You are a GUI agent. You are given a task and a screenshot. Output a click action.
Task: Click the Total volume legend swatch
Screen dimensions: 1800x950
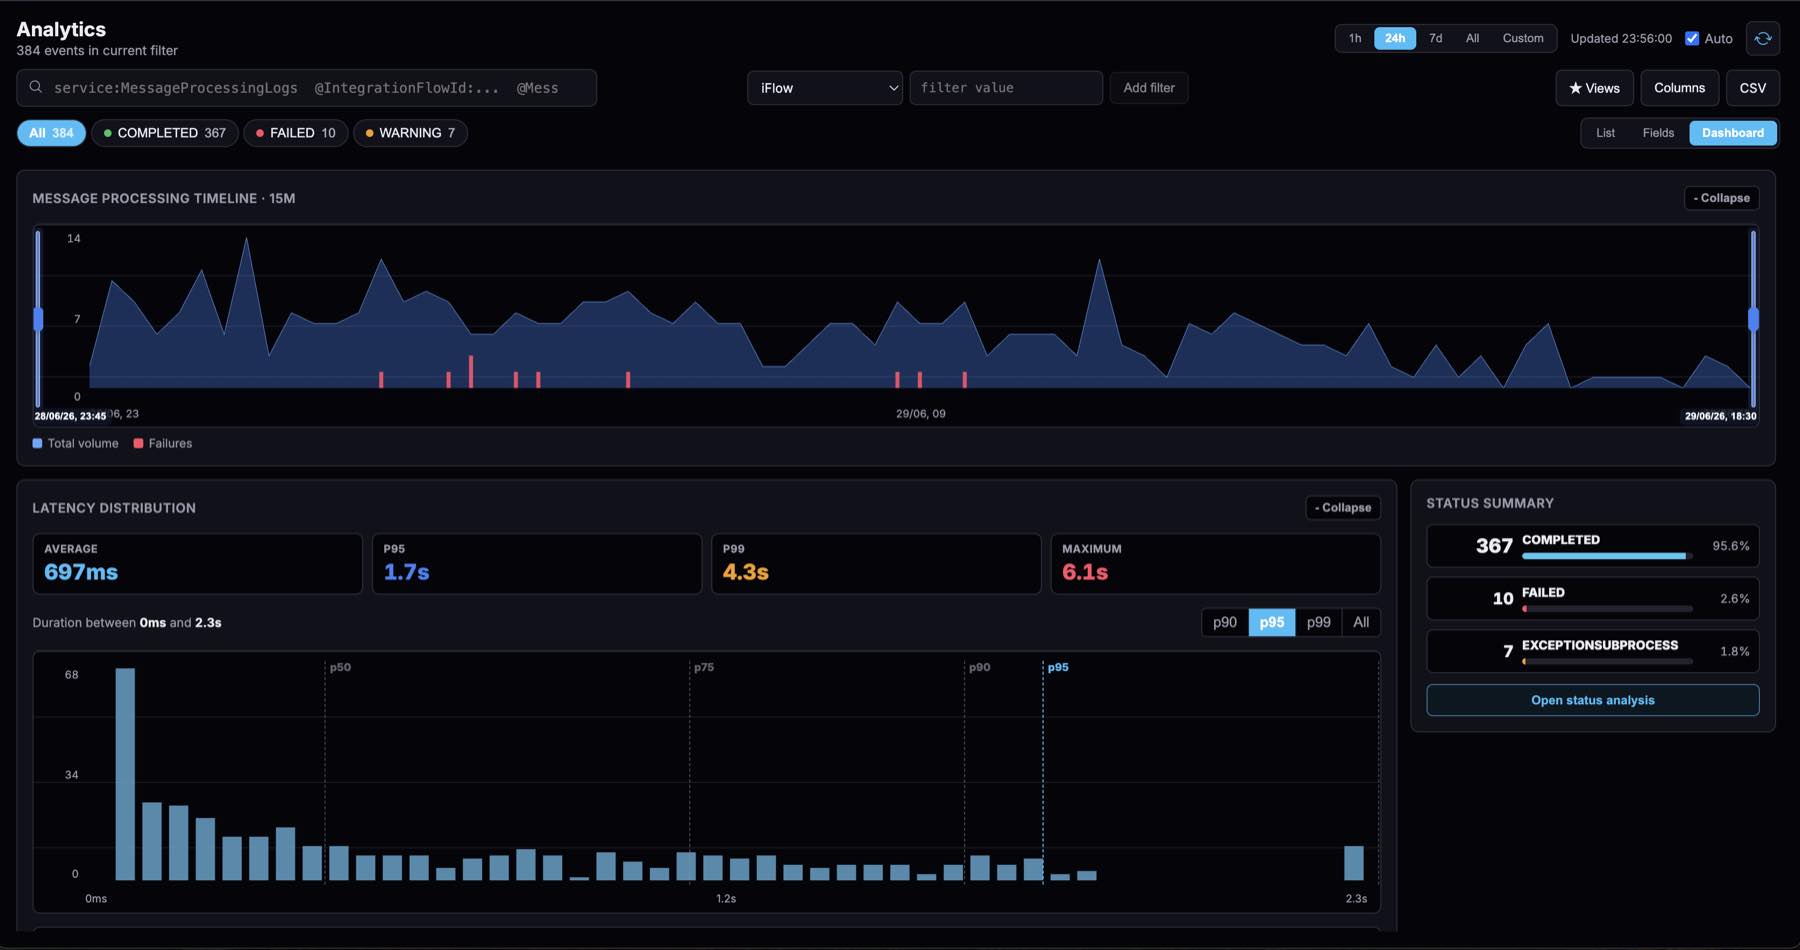37,443
